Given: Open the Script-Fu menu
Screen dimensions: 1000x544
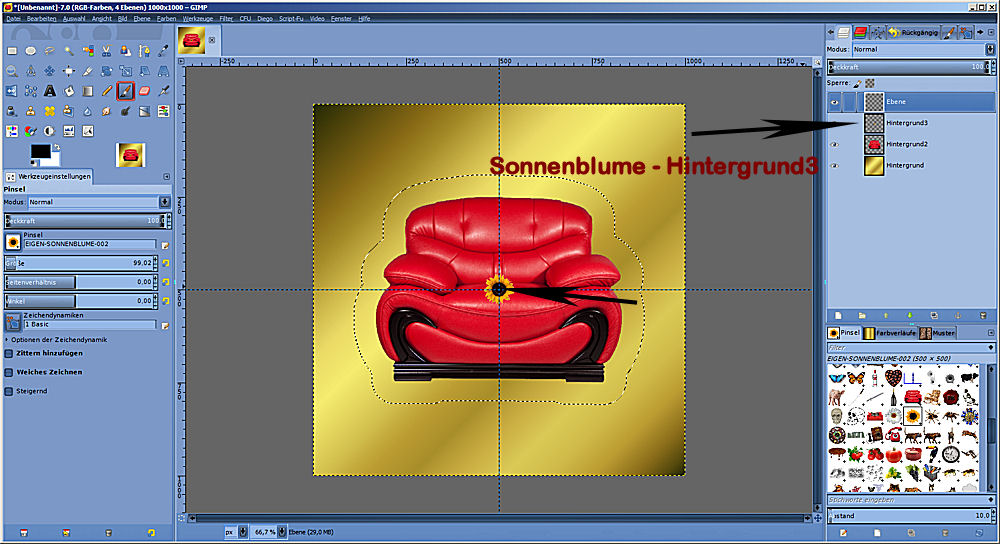Looking at the screenshot, I should coord(291,18).
